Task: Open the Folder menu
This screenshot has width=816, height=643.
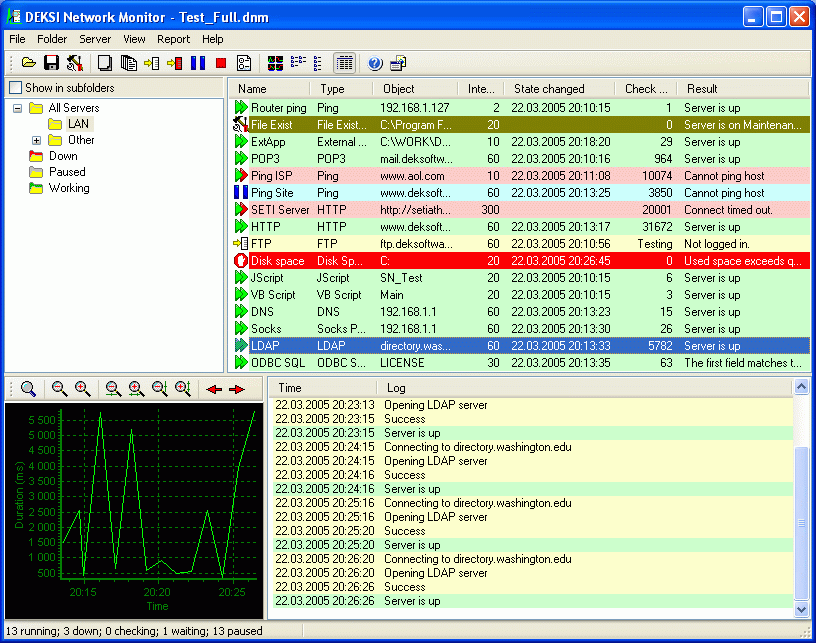Action: [x=52, y=39]
